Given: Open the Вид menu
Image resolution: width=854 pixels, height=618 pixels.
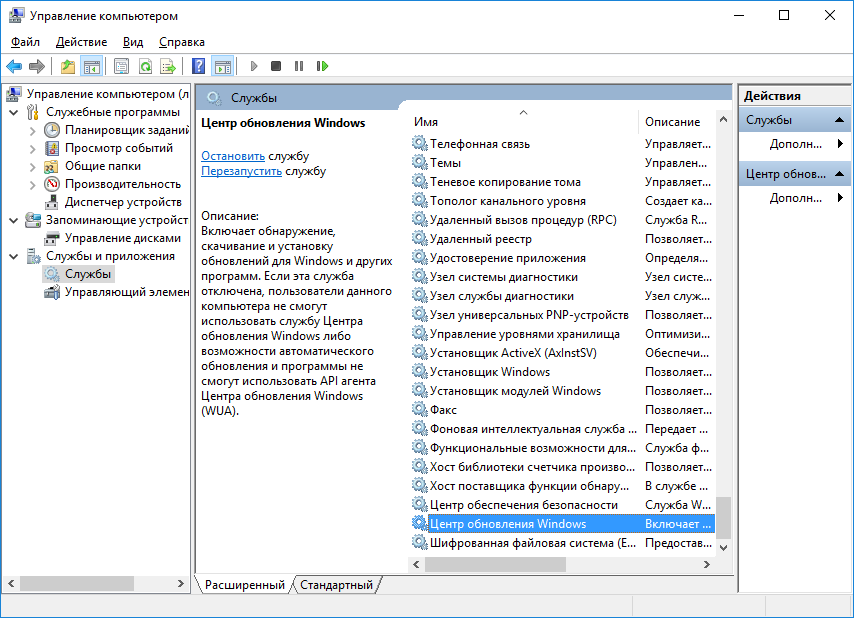Looking at the screenshot, I should point(133,42).
